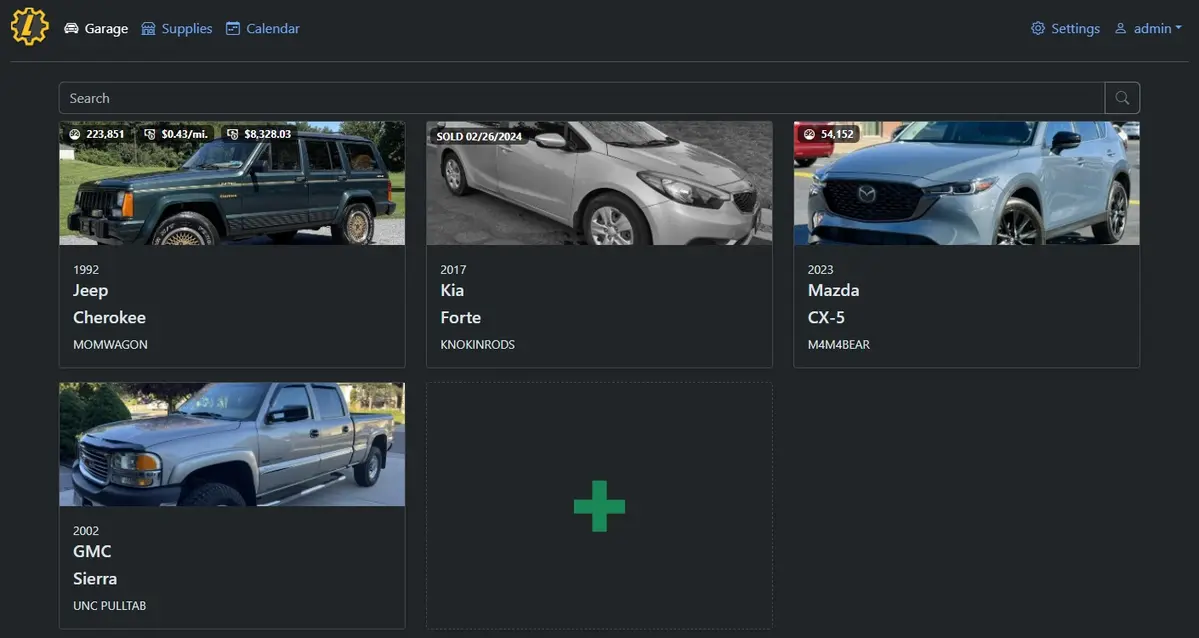This screenshot has width=1199, height=638.
Task: Click the M4M4BEAR license plate text
Action: point(839,345)
